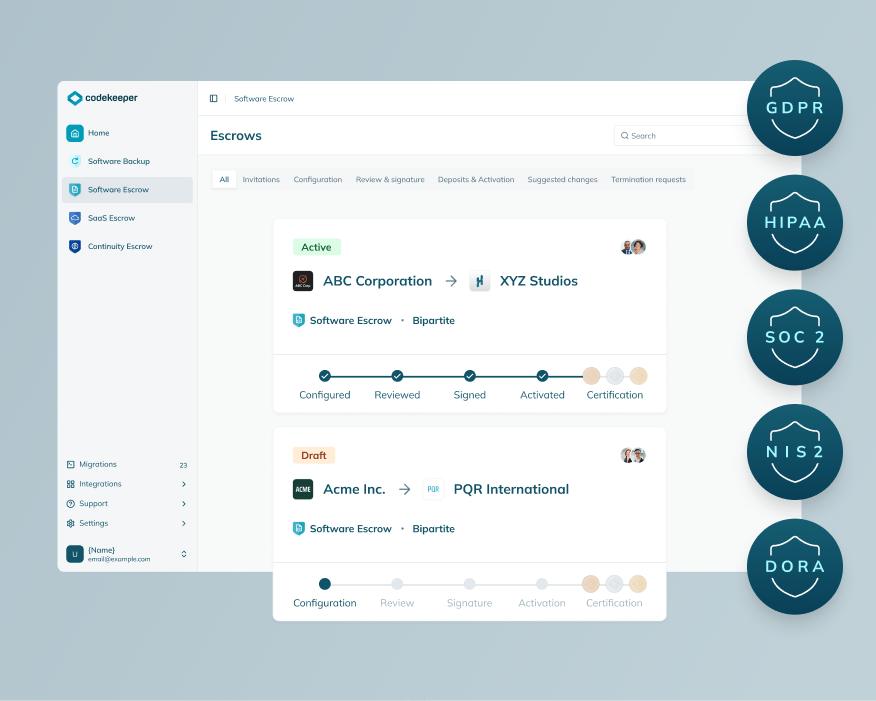Open SaaS Escrow in the sidebar
Image resolution: width=876 pixels, height=701 pixels.
pyautogui.click(x=127, y=218)
